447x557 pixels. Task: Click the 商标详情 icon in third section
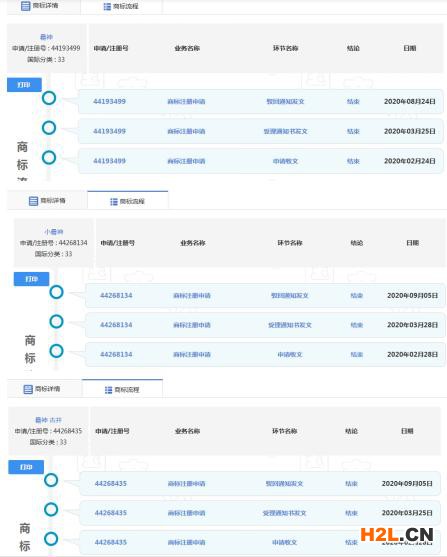tap(28, 389)
